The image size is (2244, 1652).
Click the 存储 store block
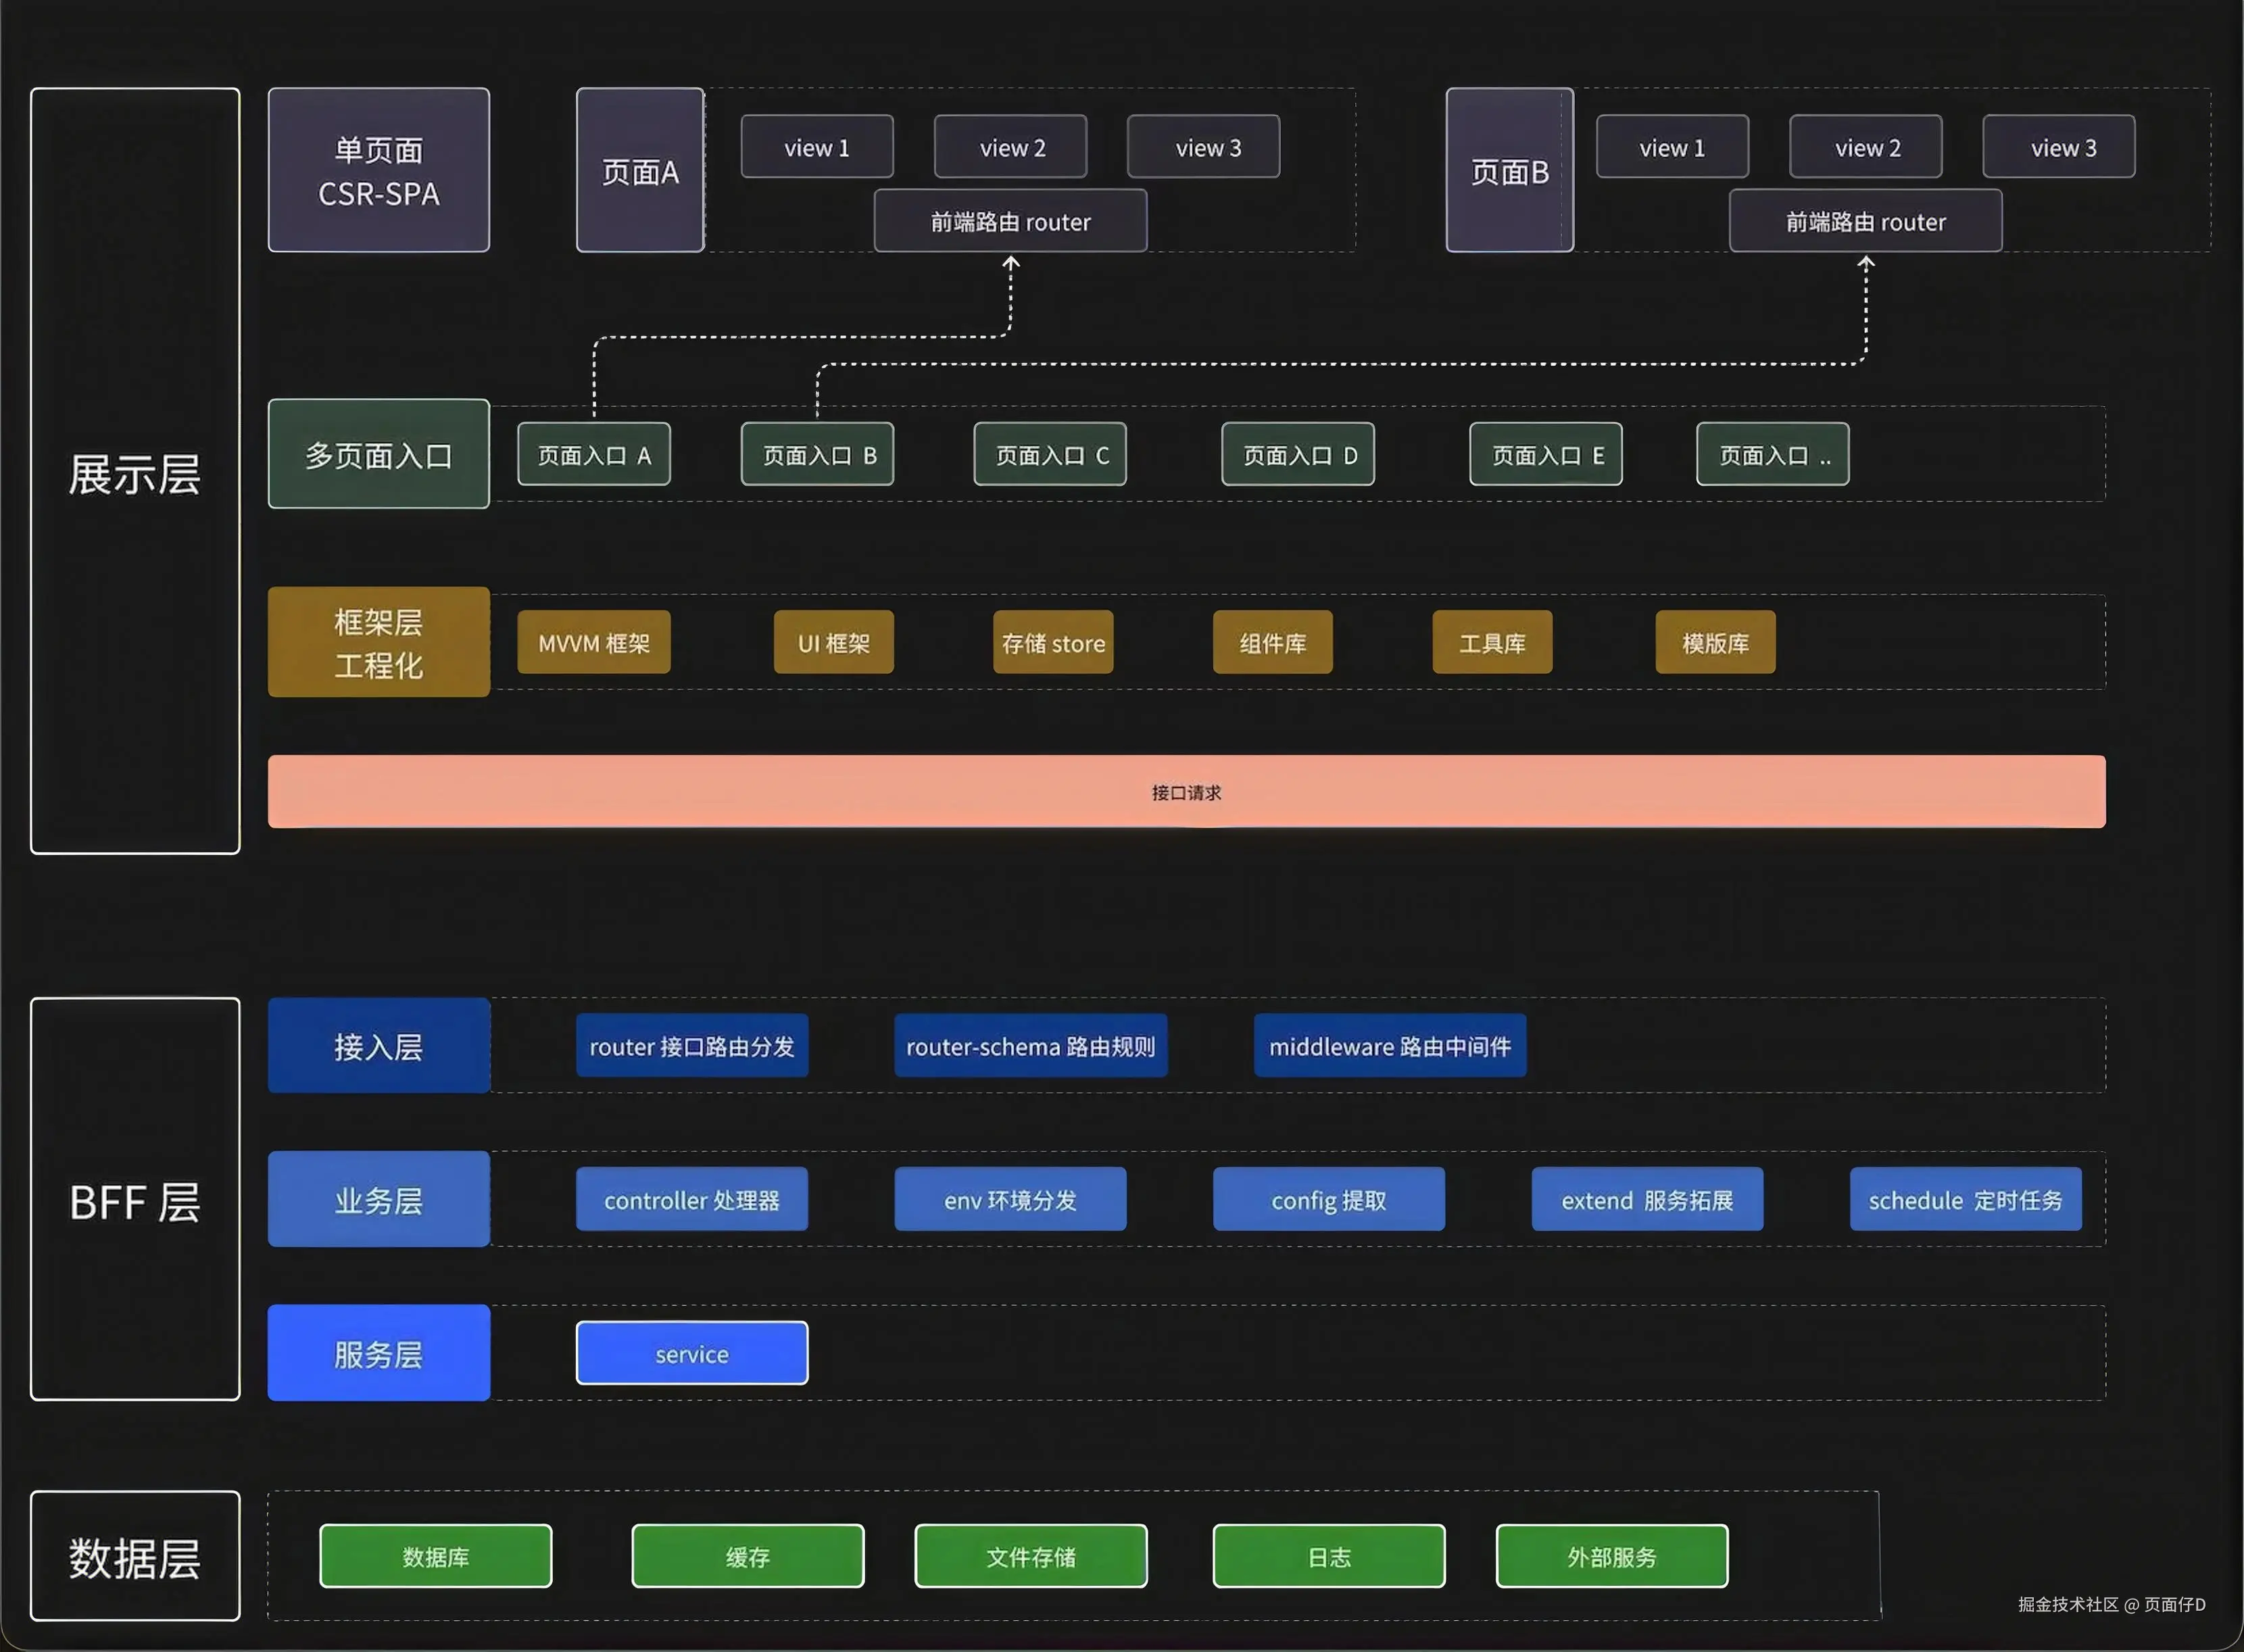tap(1053, 643)
